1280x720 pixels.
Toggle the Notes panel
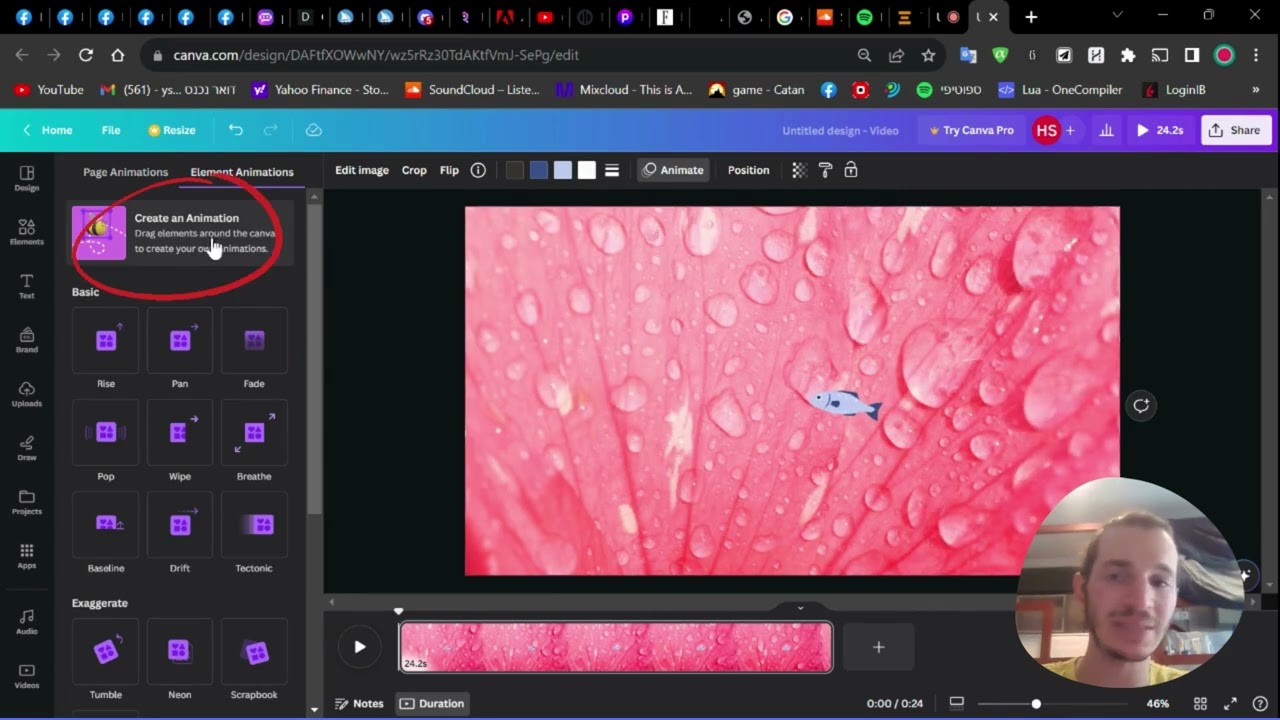point(359,704)
